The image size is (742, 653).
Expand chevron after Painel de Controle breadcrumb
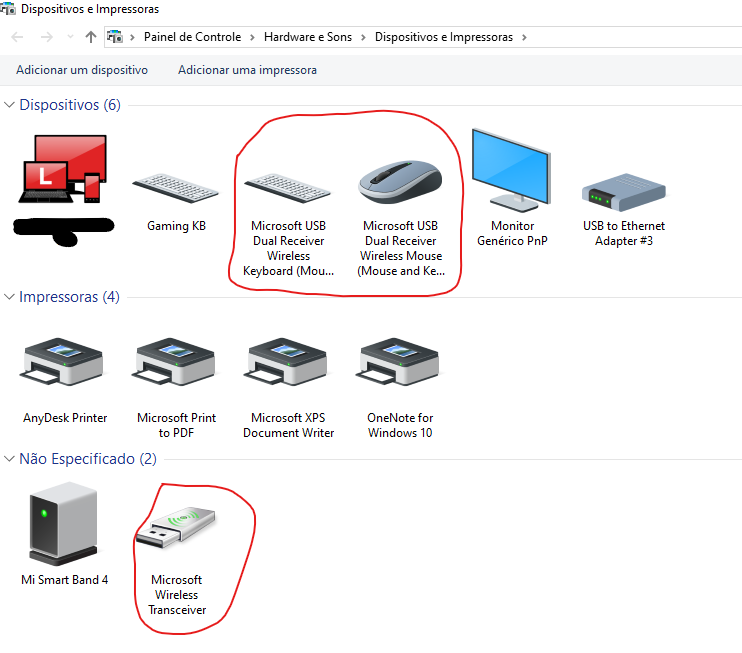(x=252, y=37)
